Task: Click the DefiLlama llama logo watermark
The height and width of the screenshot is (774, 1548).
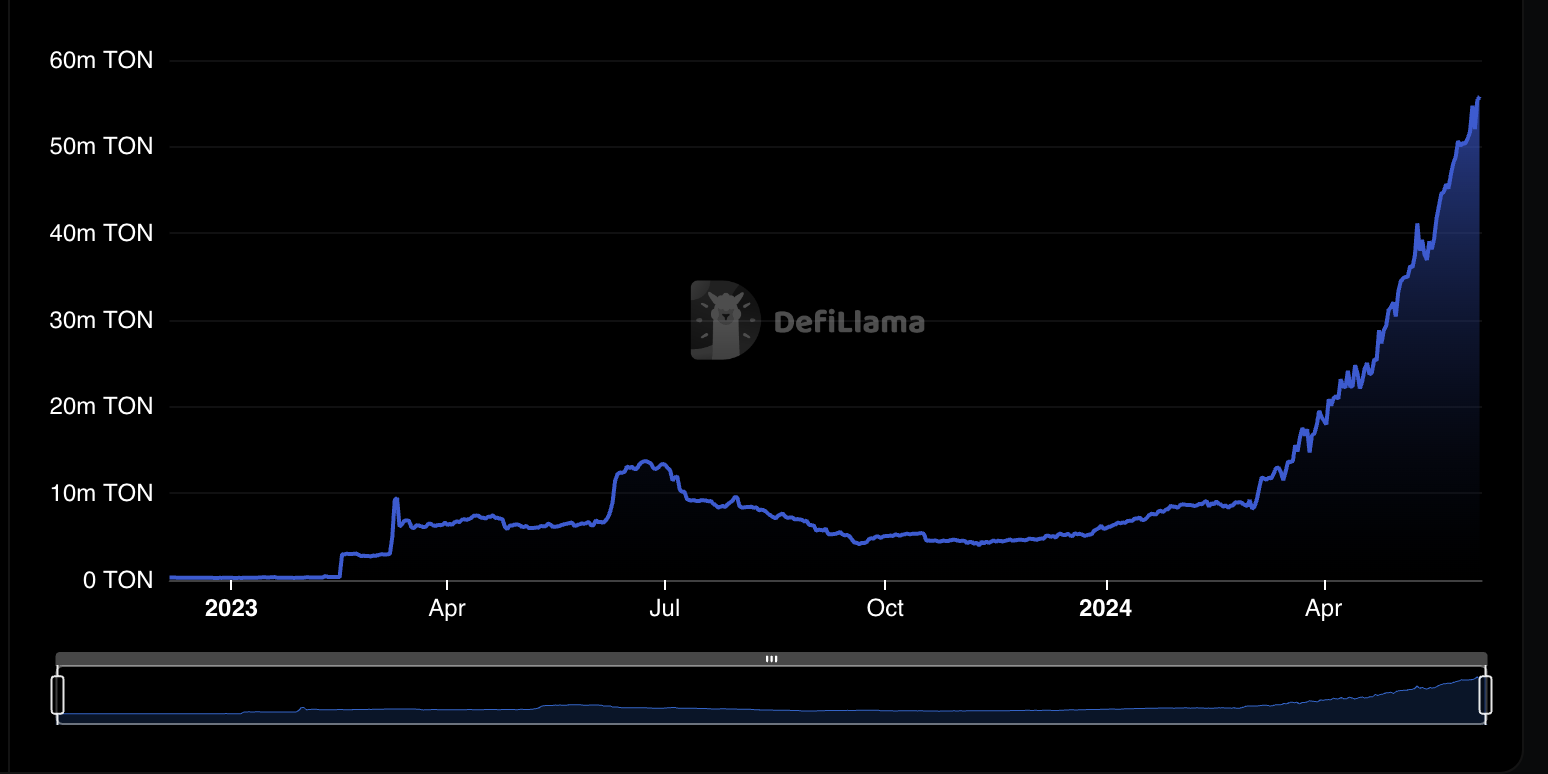Action: (x=724, y=320)
